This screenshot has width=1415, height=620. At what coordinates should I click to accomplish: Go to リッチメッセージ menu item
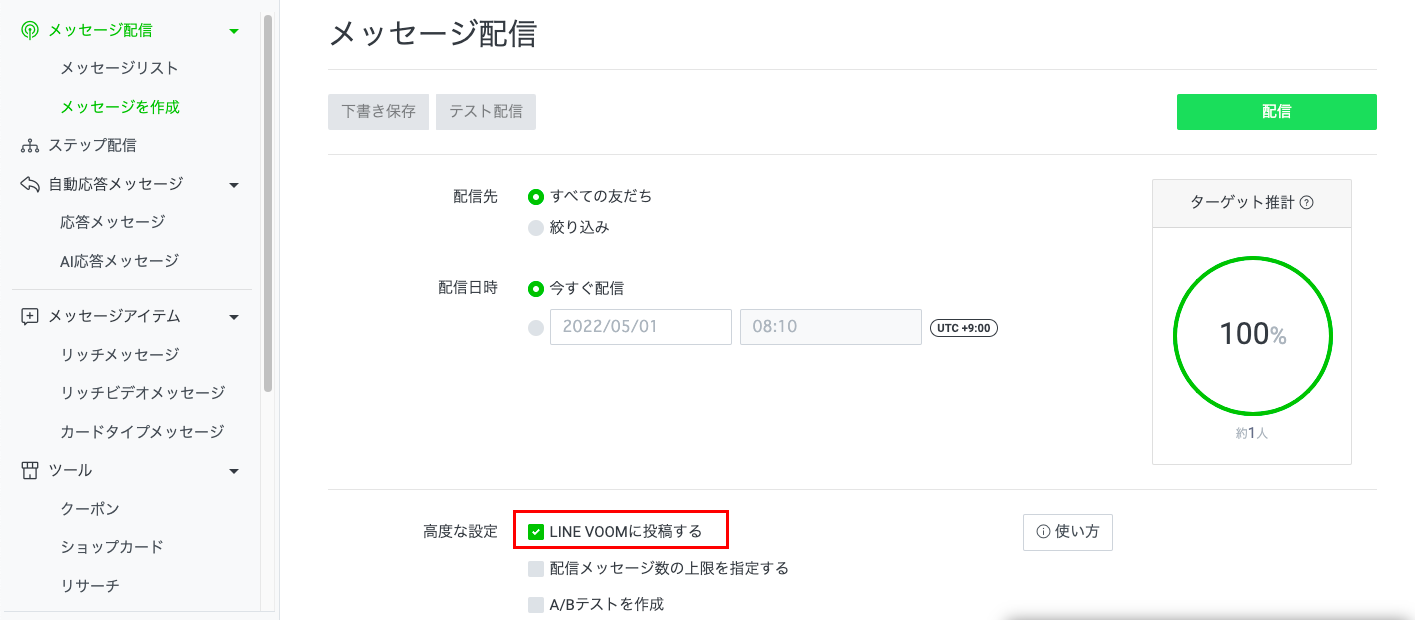tap(119, 355)
